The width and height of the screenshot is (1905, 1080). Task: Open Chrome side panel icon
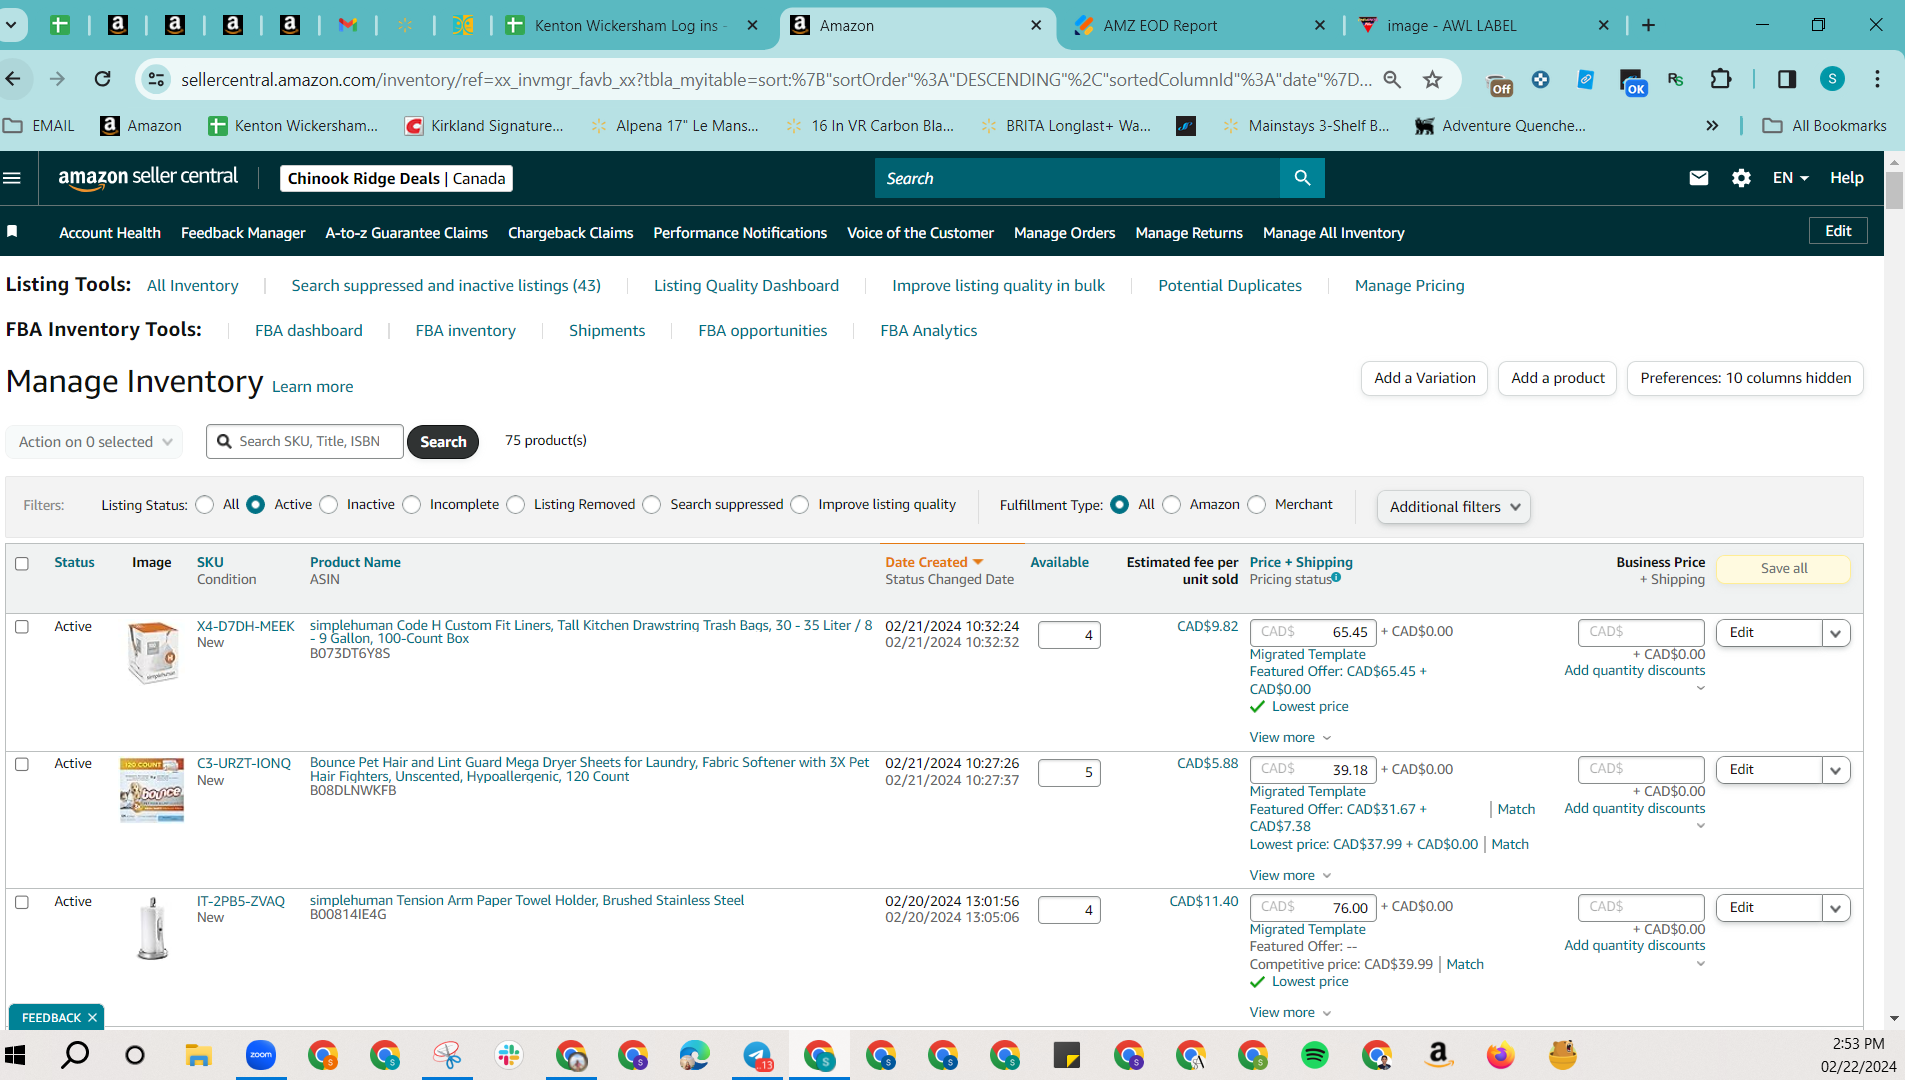point(1787,79)
